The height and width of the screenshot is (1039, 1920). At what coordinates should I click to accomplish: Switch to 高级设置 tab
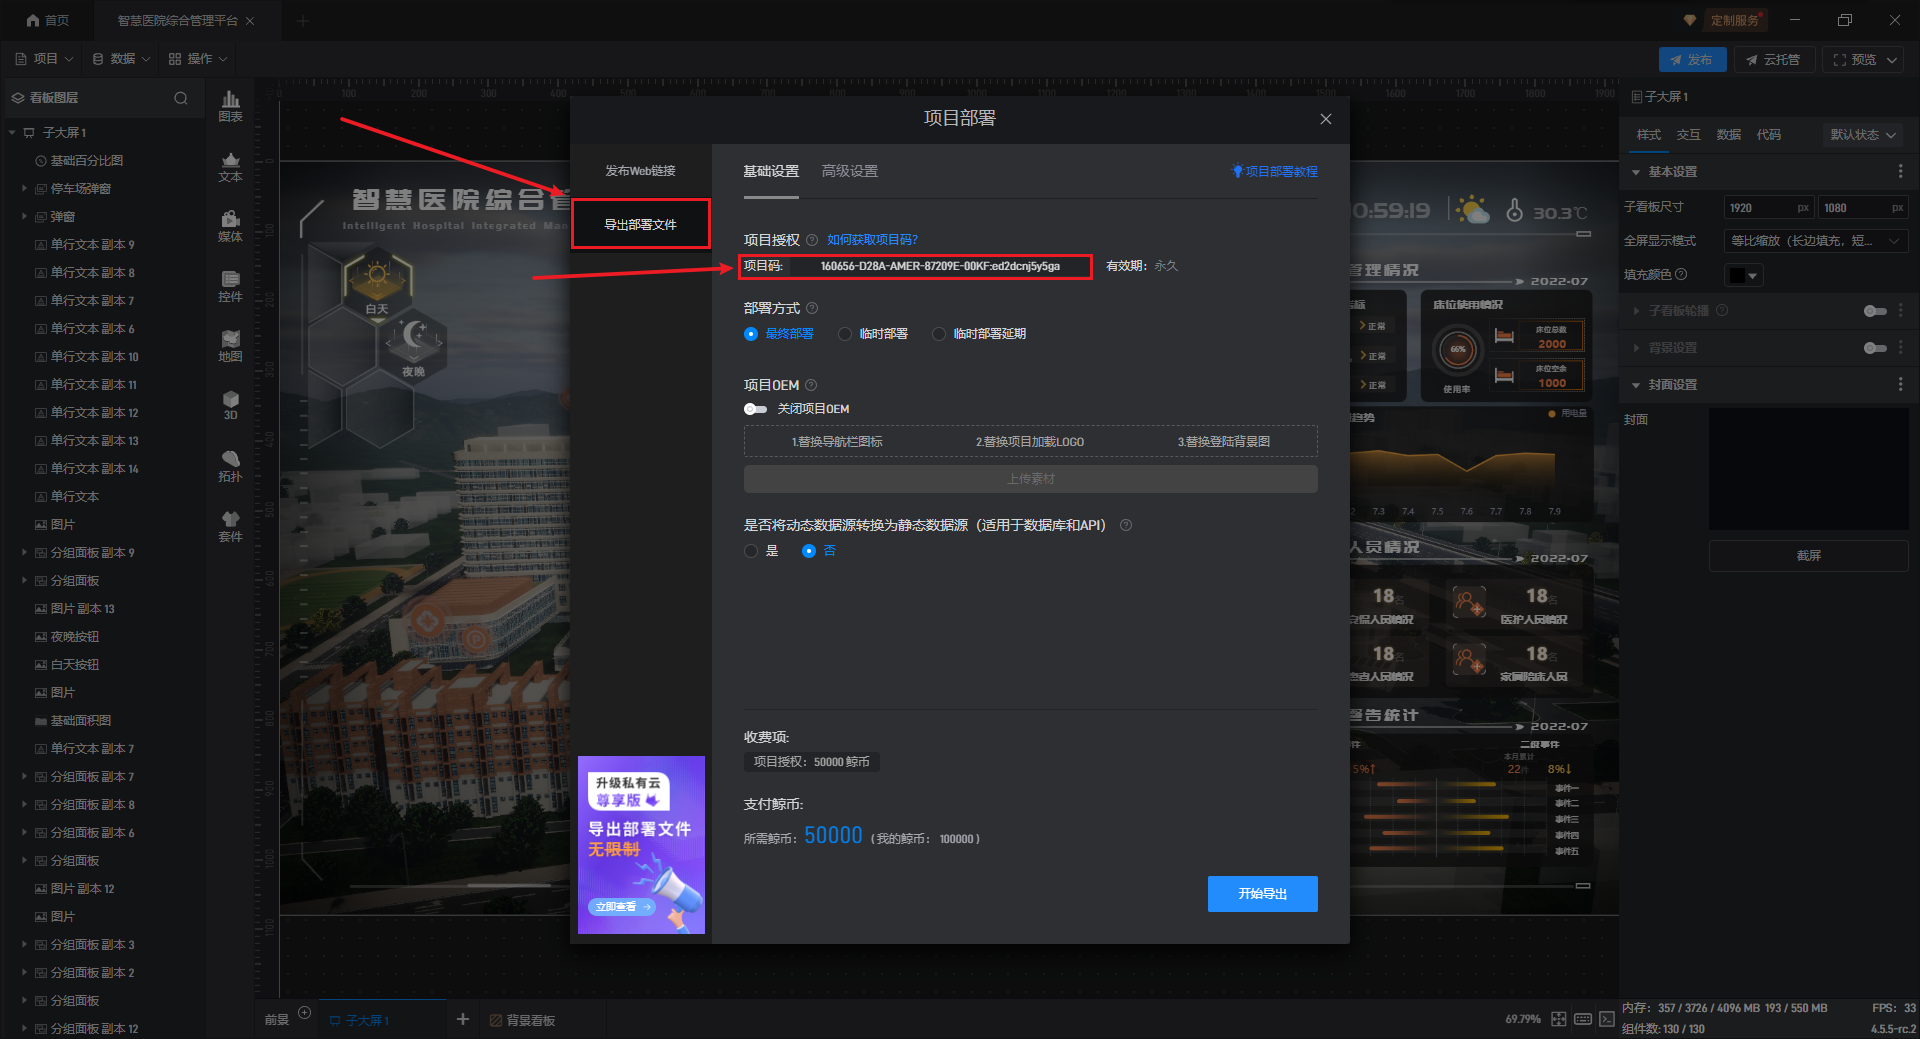coord(850,172)
